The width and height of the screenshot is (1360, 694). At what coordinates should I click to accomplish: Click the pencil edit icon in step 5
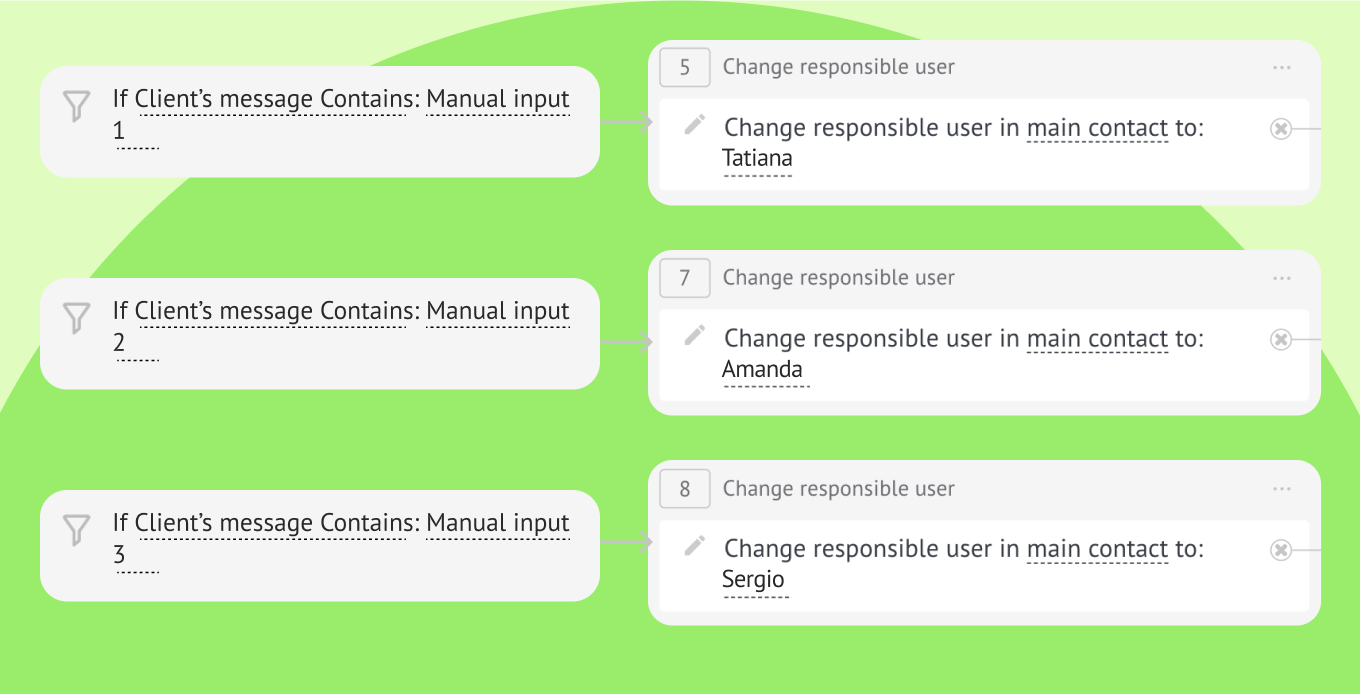click(x=695, y=125)
